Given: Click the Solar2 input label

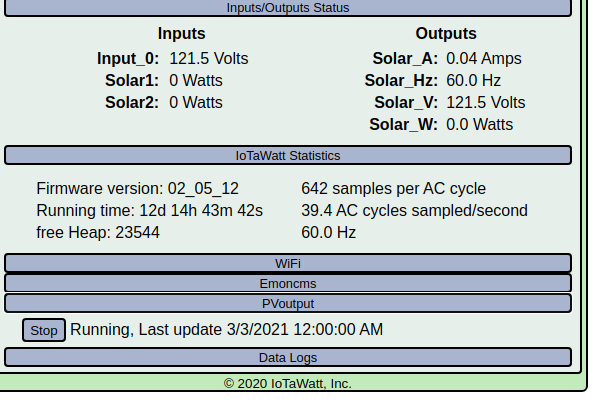Looking at the screenshot, I should 132,103.
